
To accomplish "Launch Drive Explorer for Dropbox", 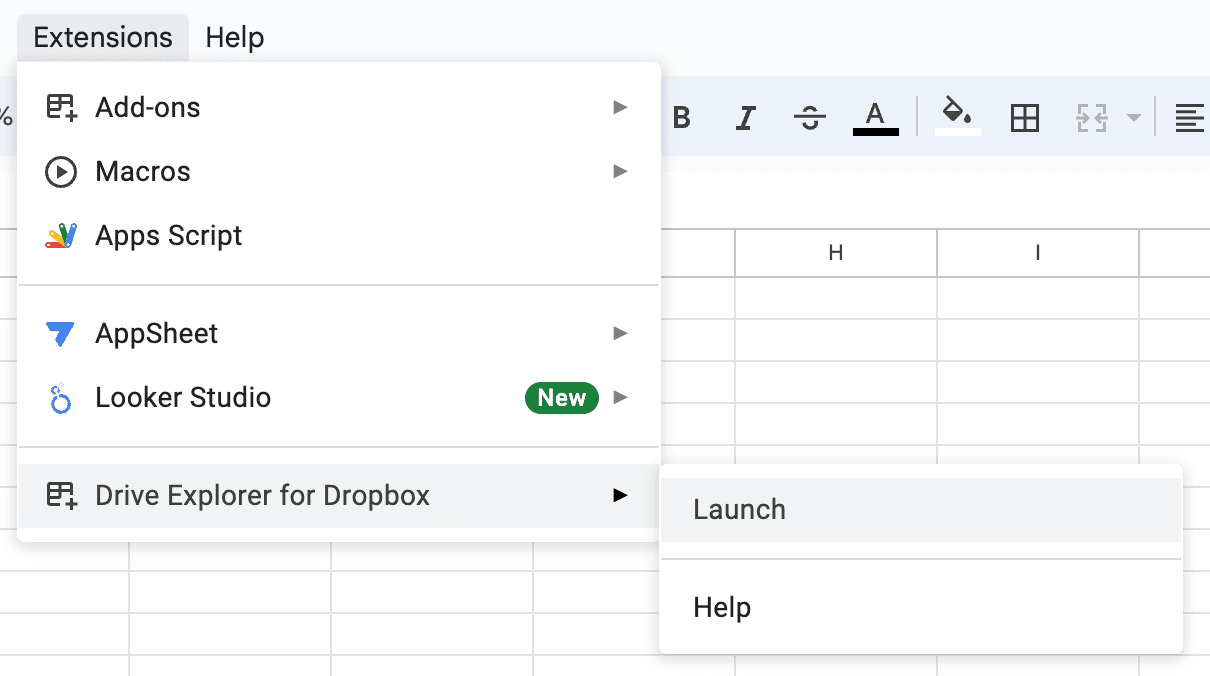I will (739, 509).
